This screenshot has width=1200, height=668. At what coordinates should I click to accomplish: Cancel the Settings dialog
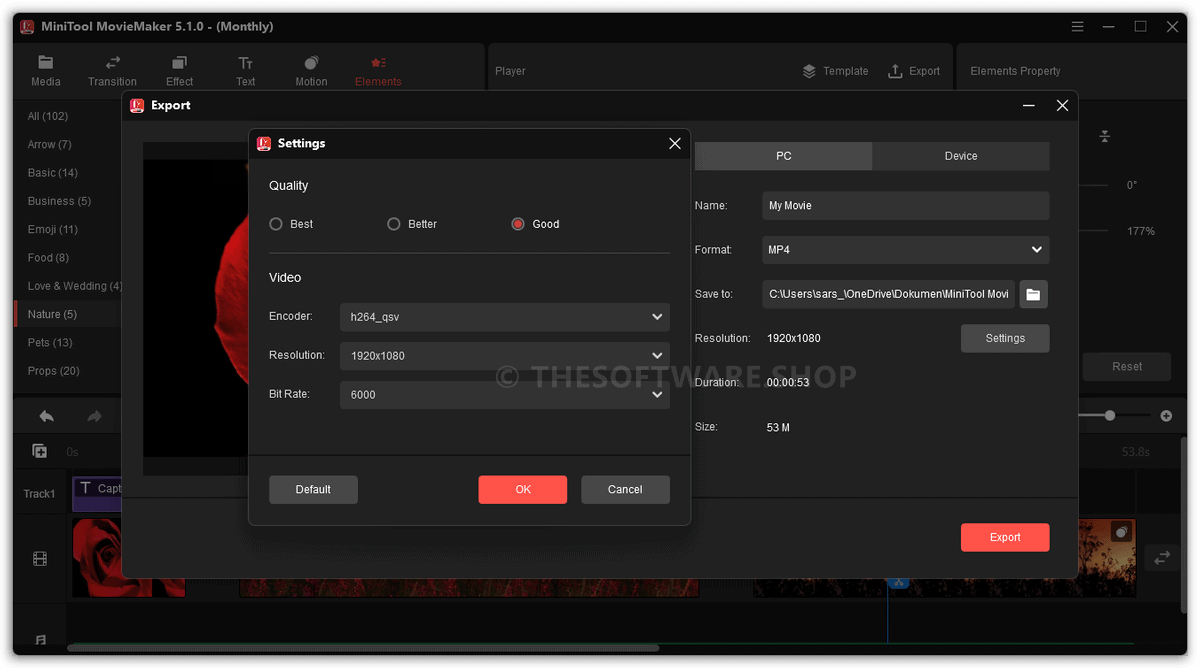(625, 490)
